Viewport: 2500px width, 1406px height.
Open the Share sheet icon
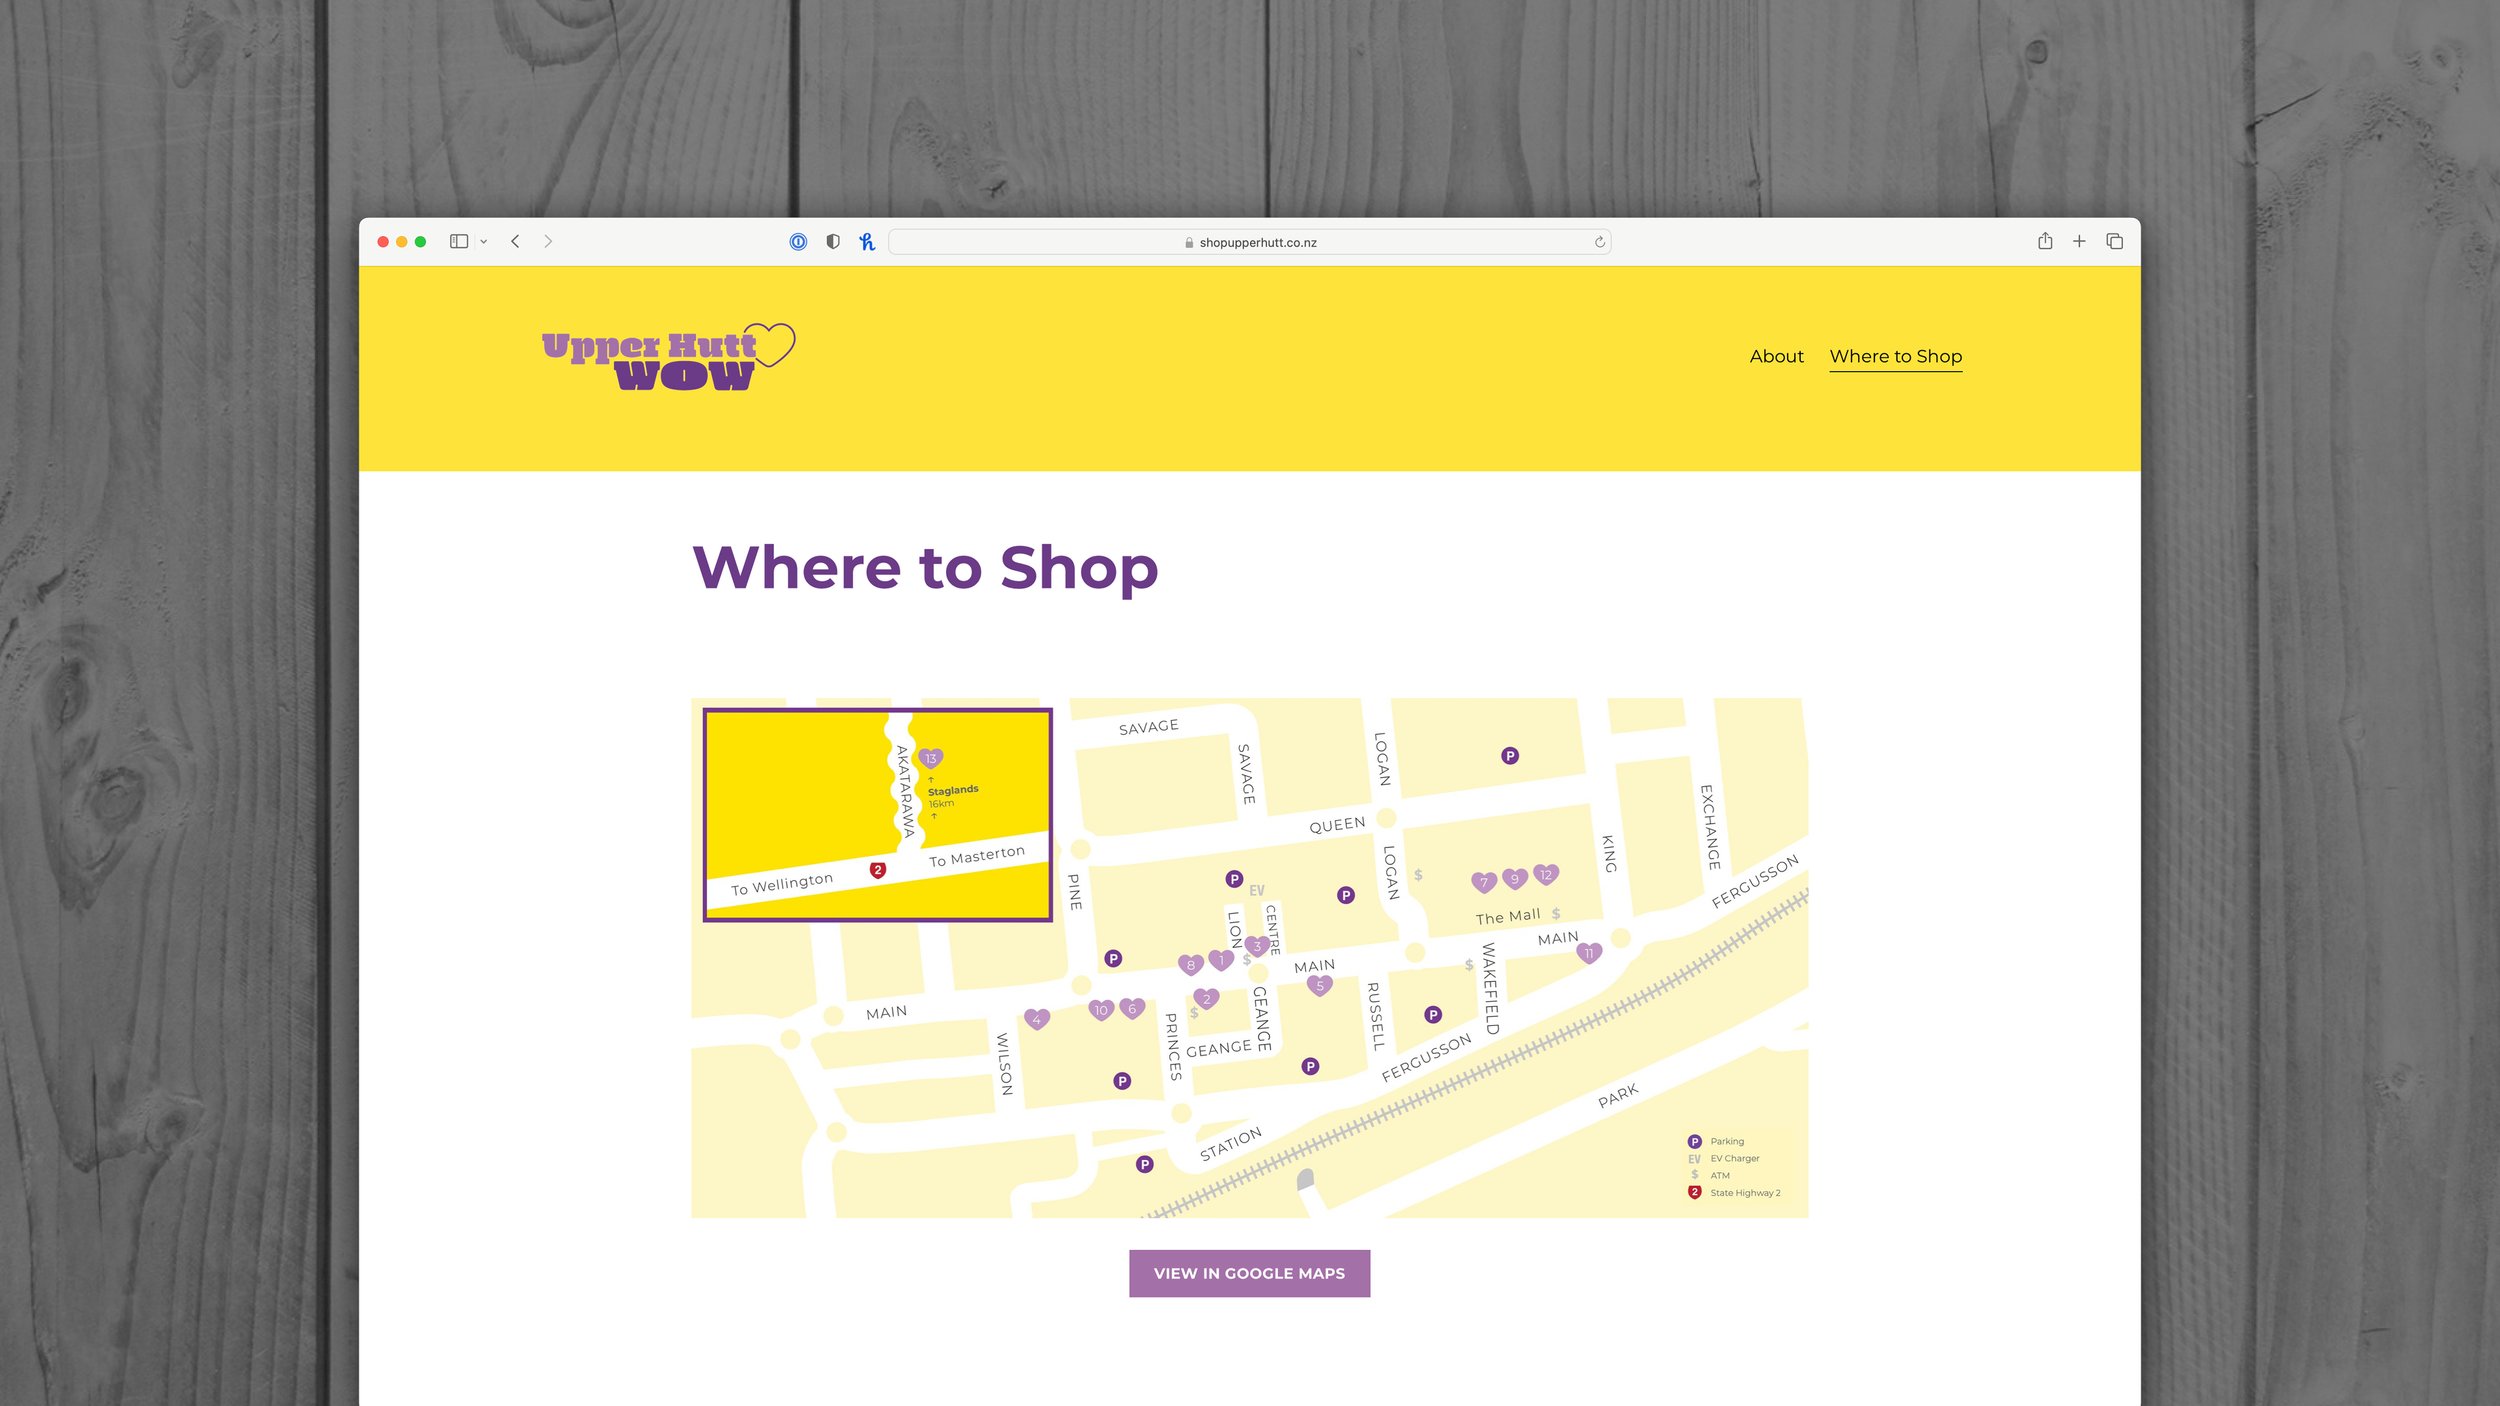pos(2045,241)
